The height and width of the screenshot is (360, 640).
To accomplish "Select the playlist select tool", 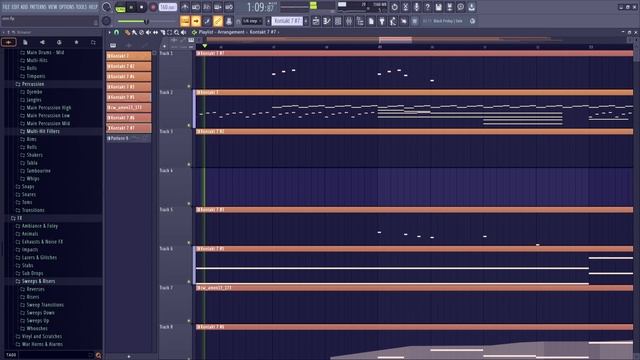I will [169, 32].
